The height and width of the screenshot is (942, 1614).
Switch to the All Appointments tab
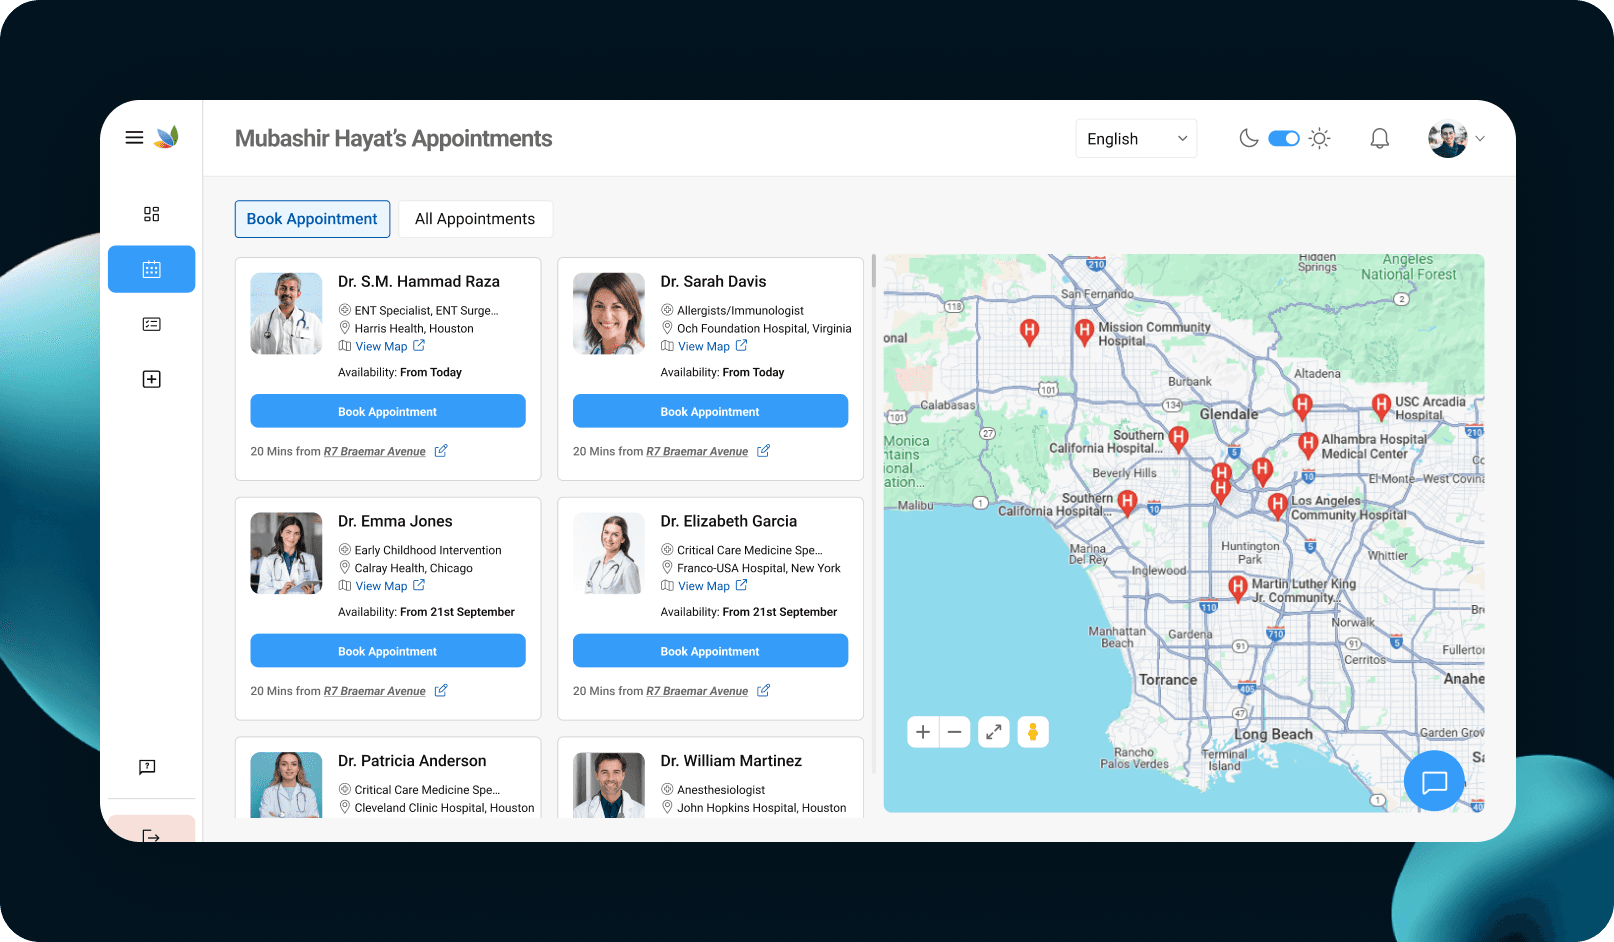coord(475,219)
